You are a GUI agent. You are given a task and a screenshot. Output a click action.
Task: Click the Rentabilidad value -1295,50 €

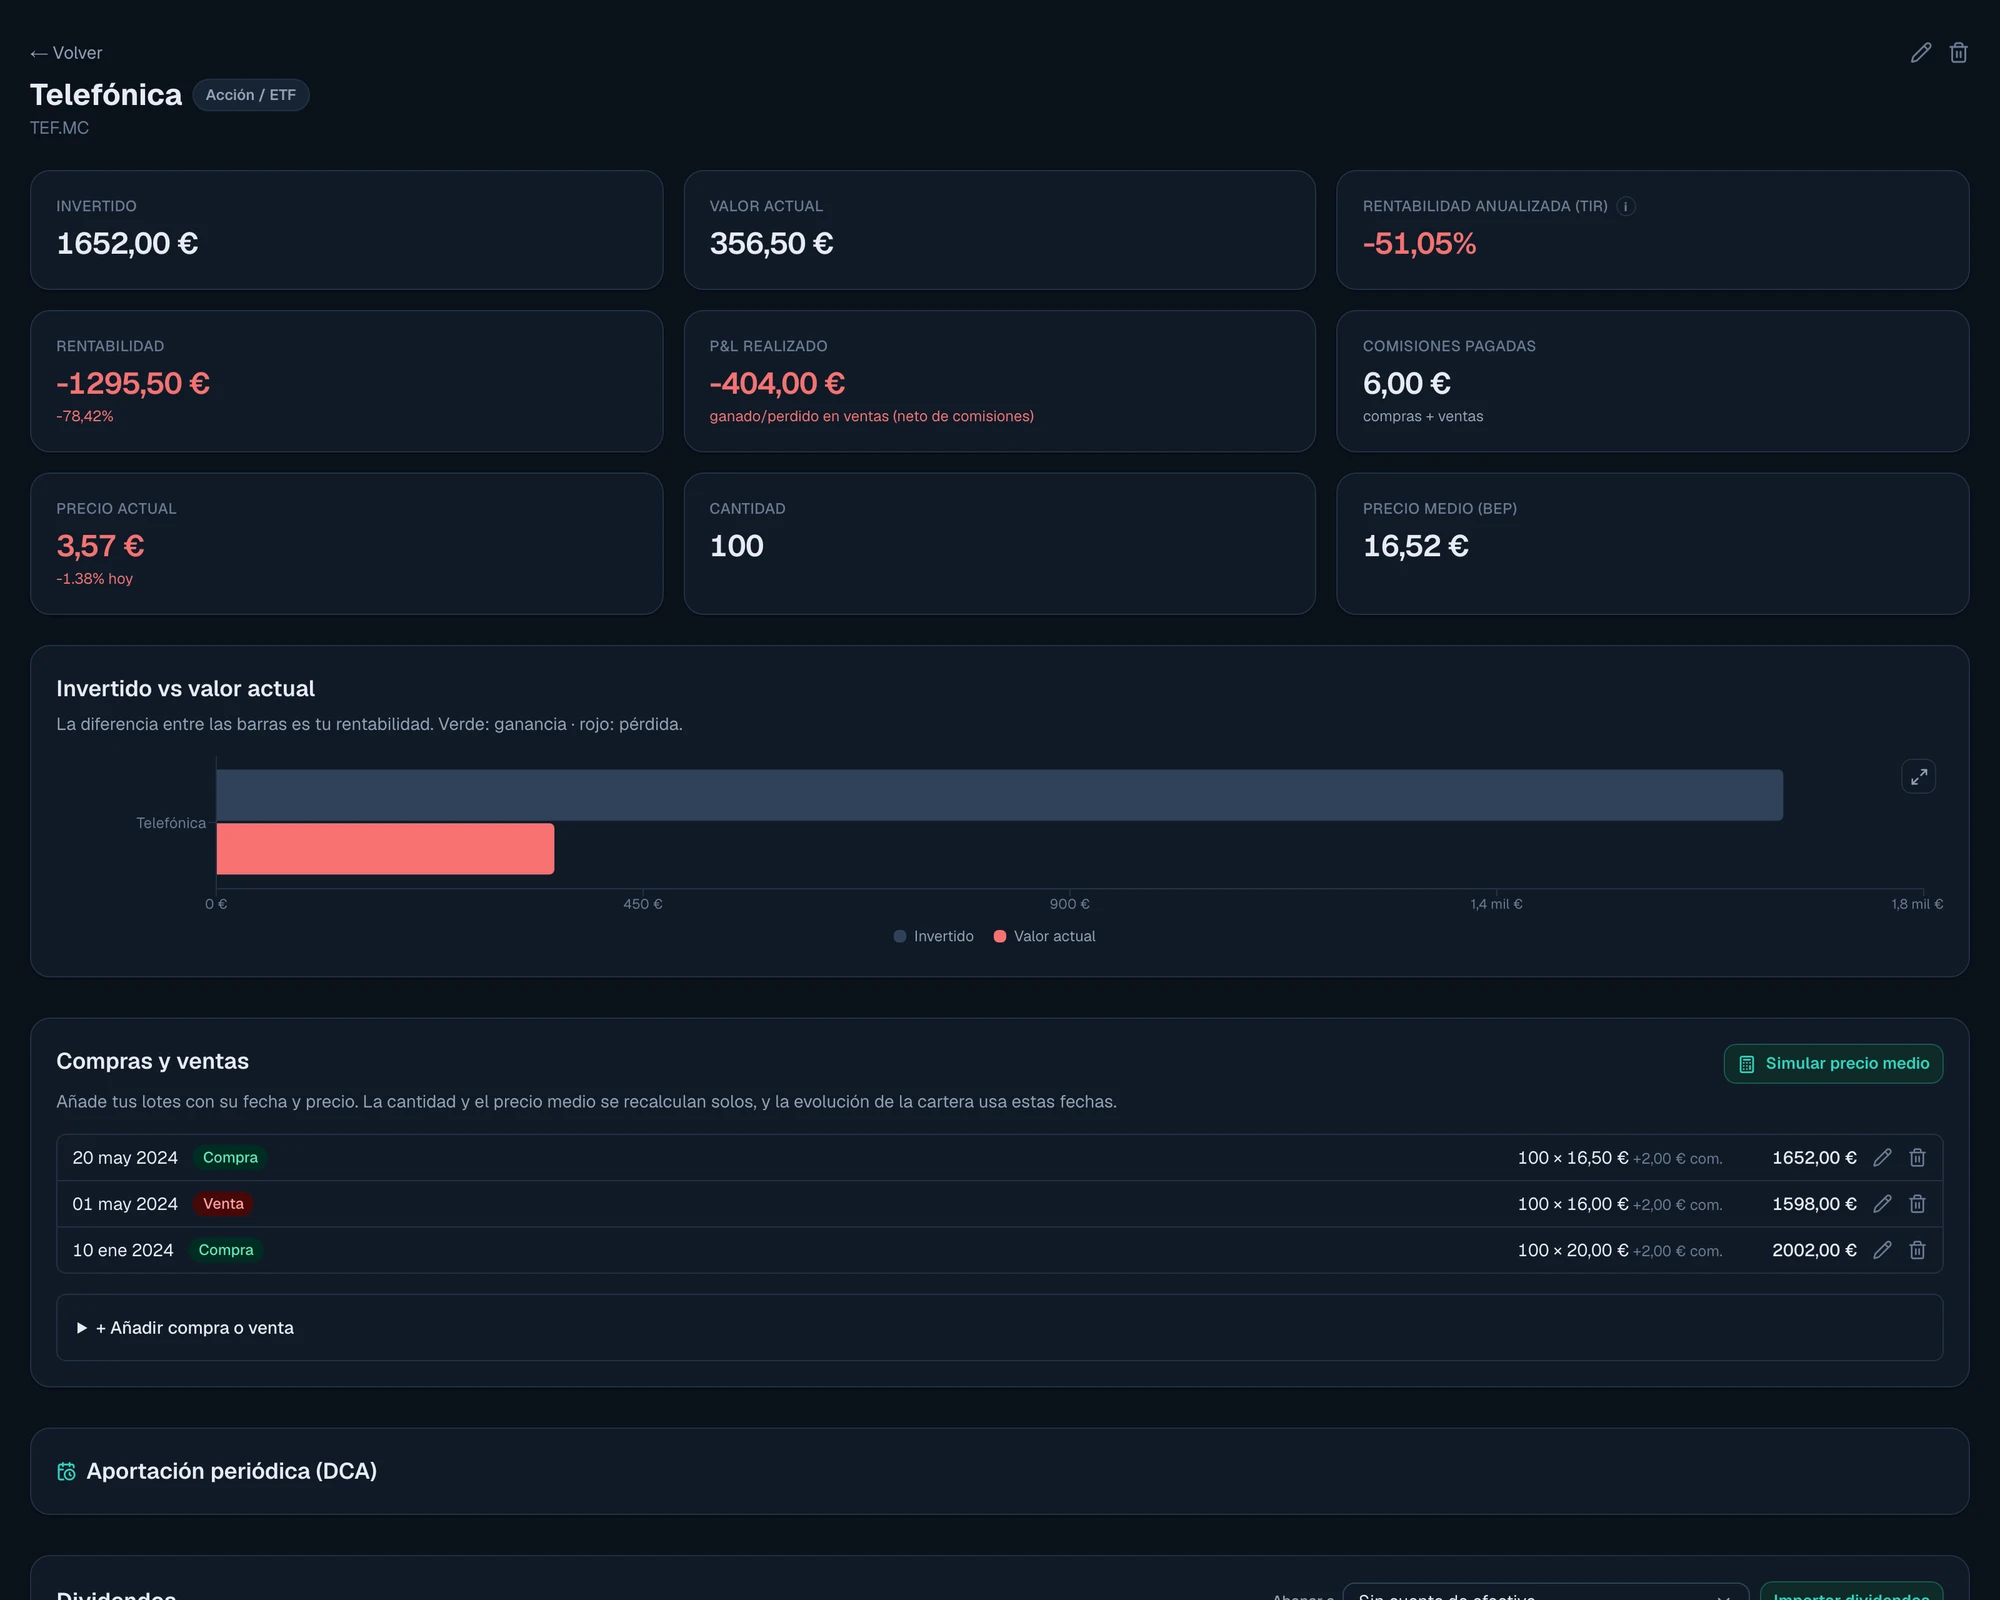pyautogui.click(x=133, y=383)
